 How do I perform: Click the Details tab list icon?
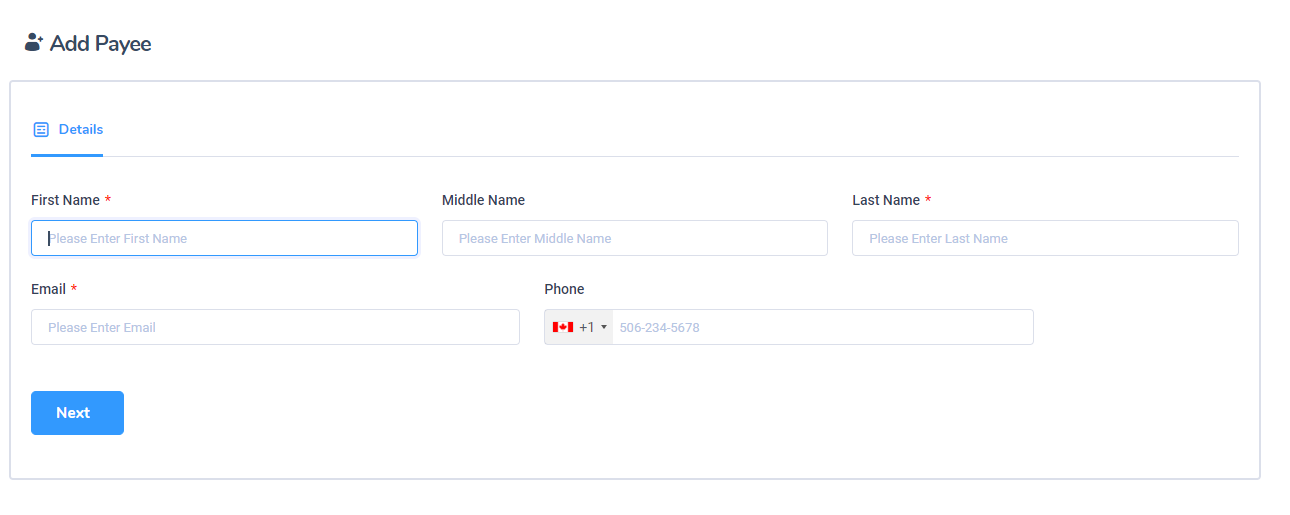[41, 130]
